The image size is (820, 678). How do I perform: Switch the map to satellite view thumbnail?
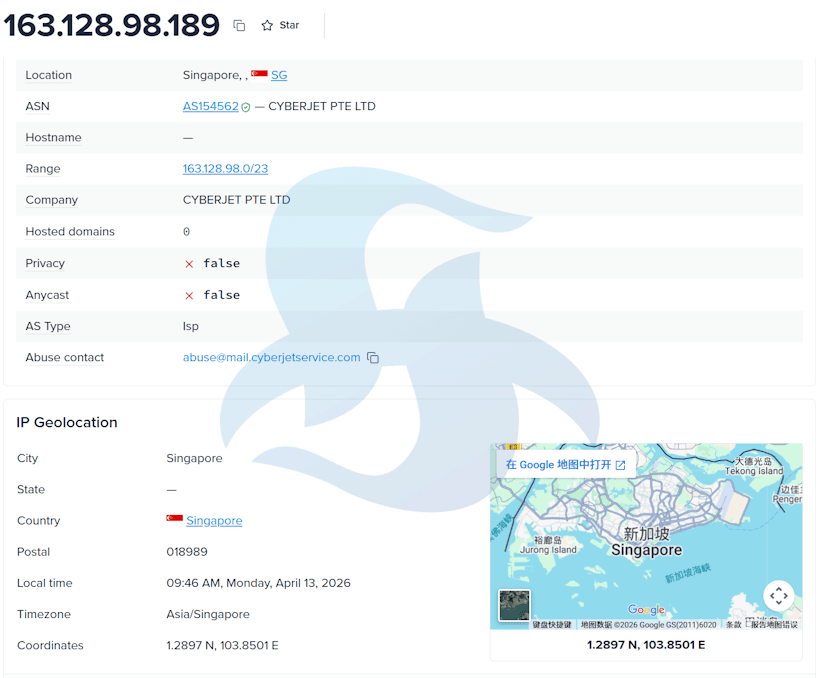[x=514, y=605]
